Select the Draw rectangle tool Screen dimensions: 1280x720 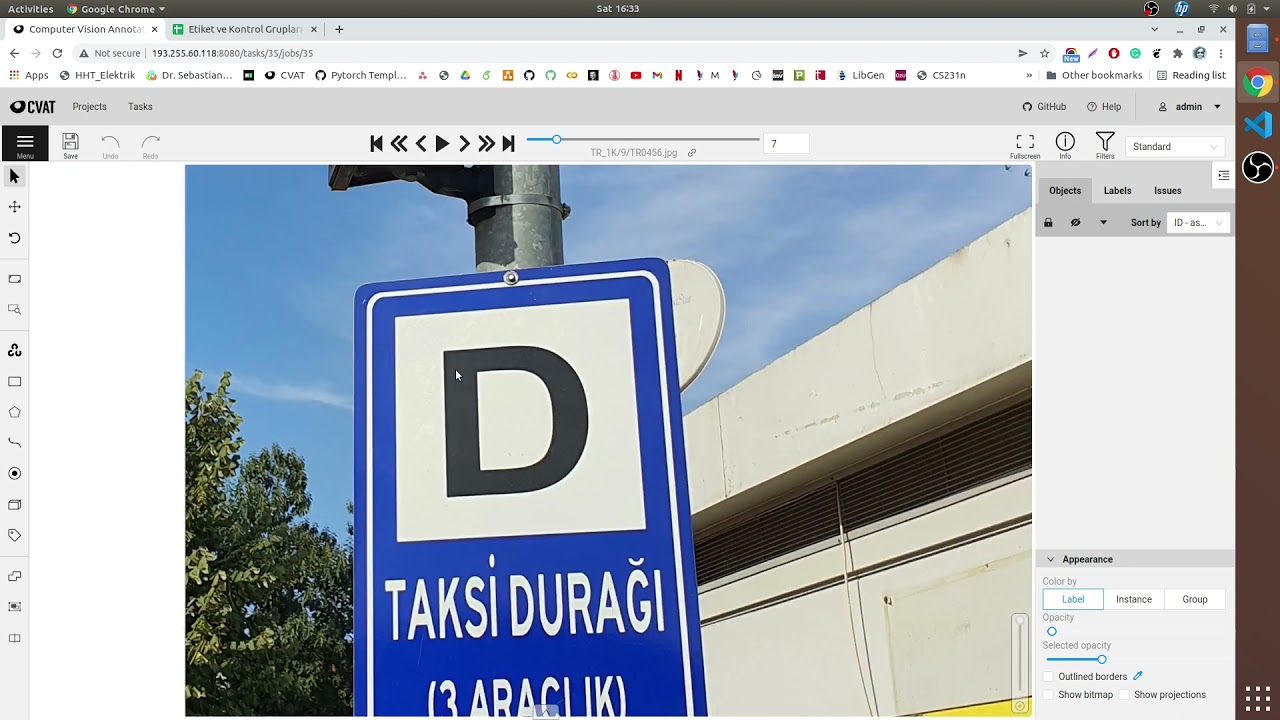(14, 381)
